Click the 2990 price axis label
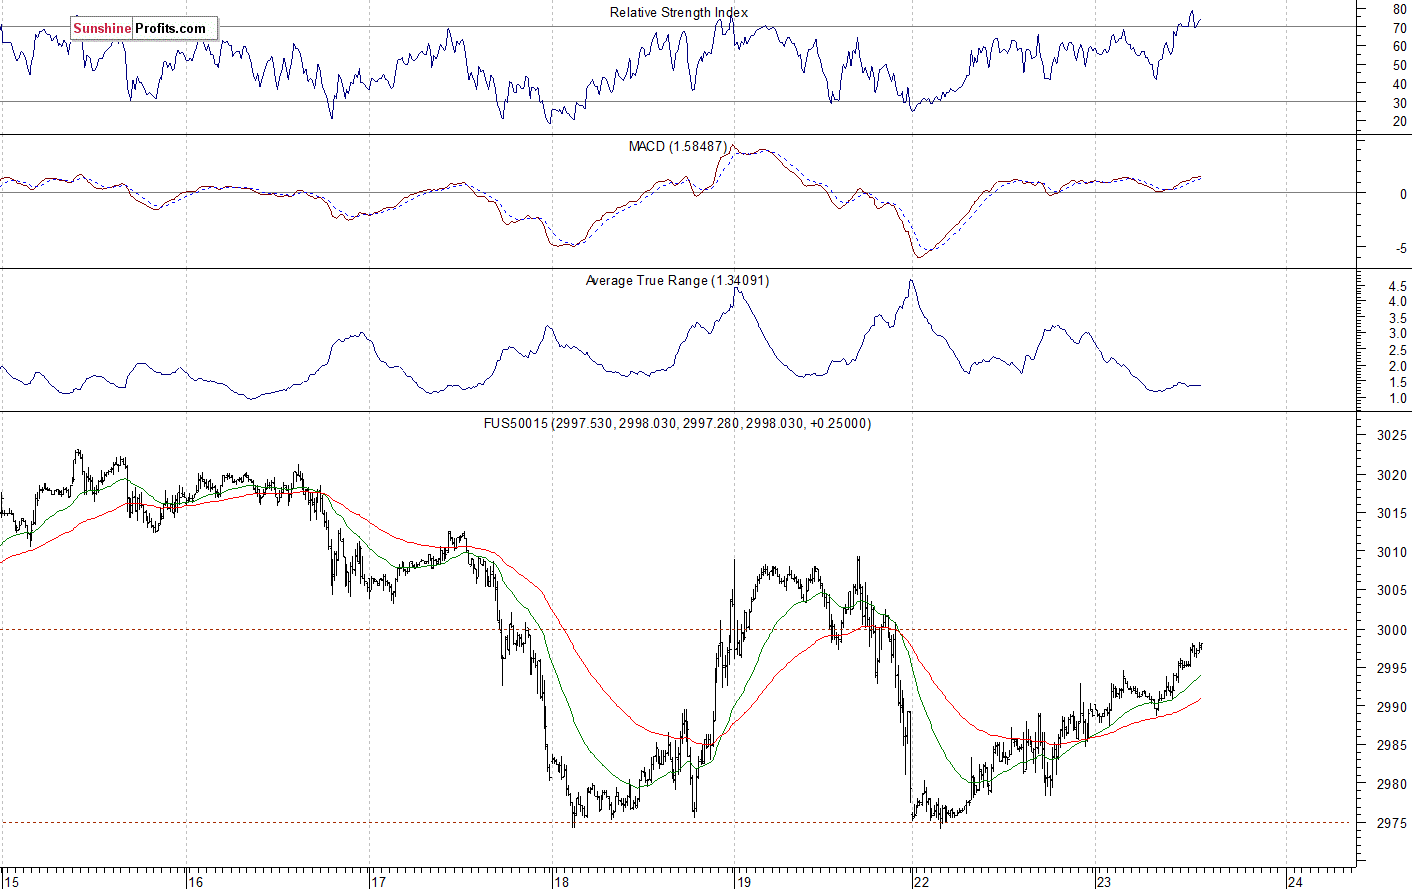 [1392, 707]
